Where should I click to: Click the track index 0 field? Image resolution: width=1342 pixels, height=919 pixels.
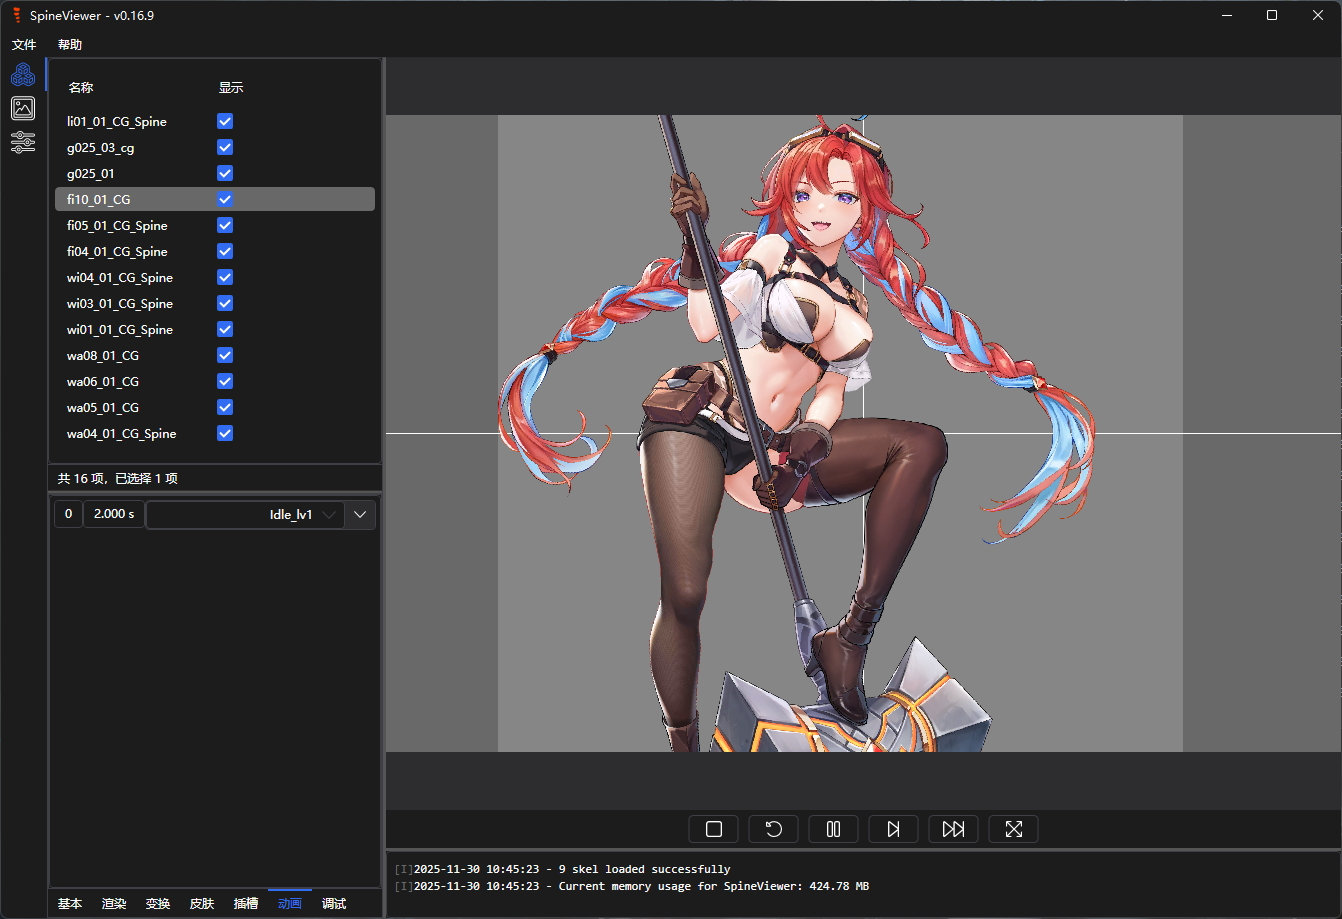click(68, 514)
